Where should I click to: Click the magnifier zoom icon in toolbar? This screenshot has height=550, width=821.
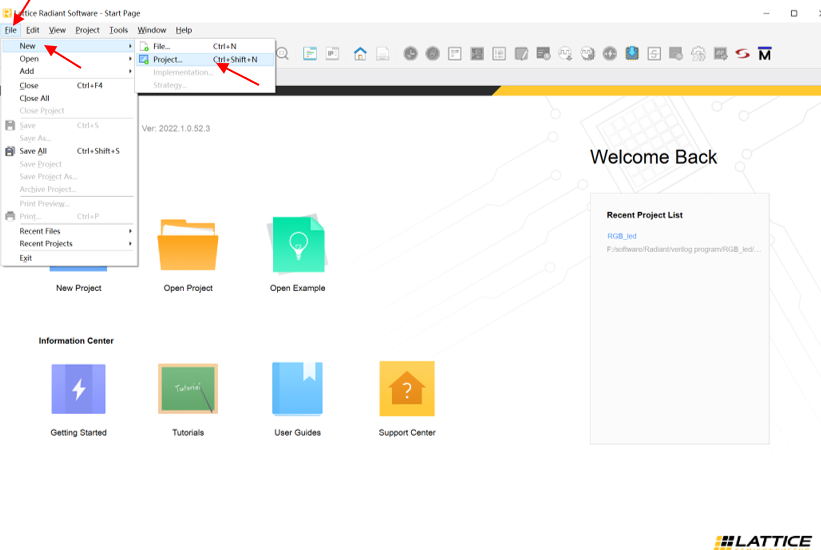tap(283, 53)
